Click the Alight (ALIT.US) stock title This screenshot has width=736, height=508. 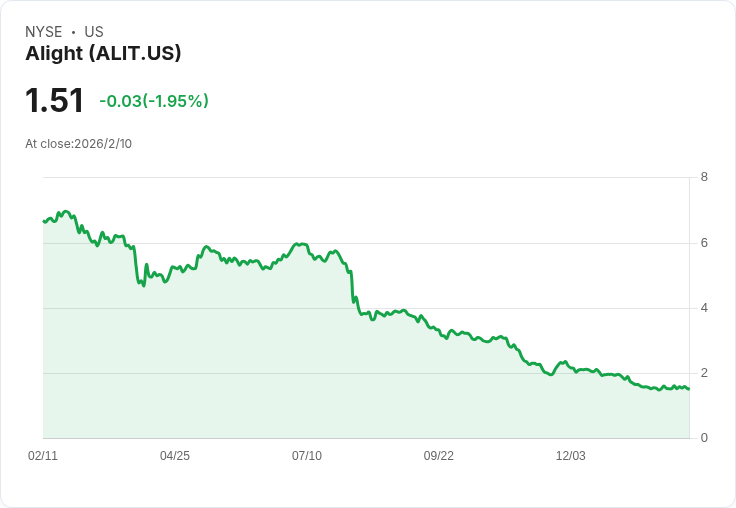[103, 54]
